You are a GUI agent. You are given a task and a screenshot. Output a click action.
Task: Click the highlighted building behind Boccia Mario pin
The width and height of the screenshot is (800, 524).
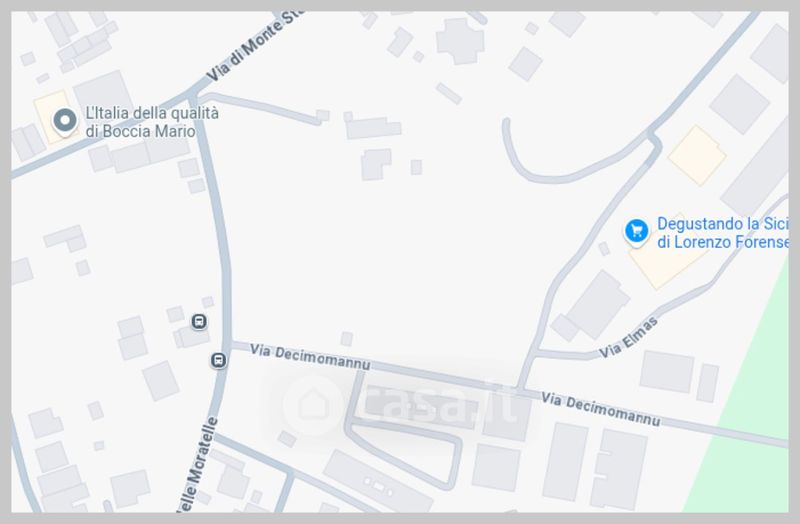[54, 117]
